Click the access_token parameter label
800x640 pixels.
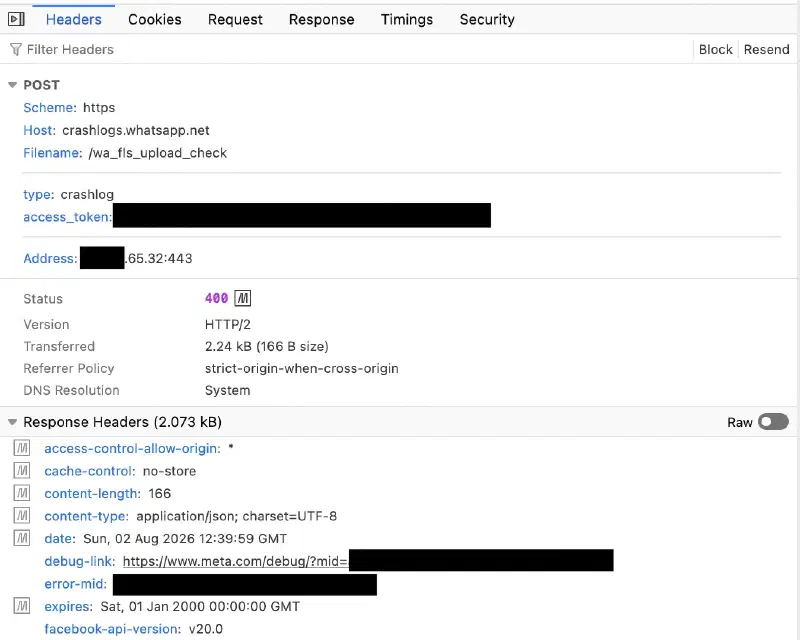pos(67,217)
